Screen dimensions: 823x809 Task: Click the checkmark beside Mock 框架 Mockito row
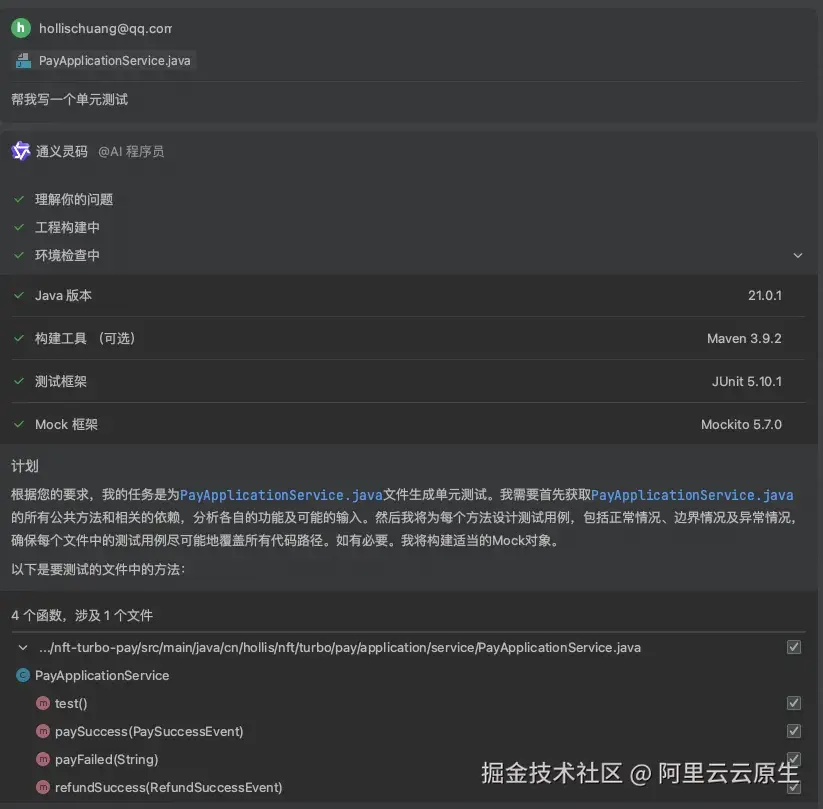coord(18,424)
